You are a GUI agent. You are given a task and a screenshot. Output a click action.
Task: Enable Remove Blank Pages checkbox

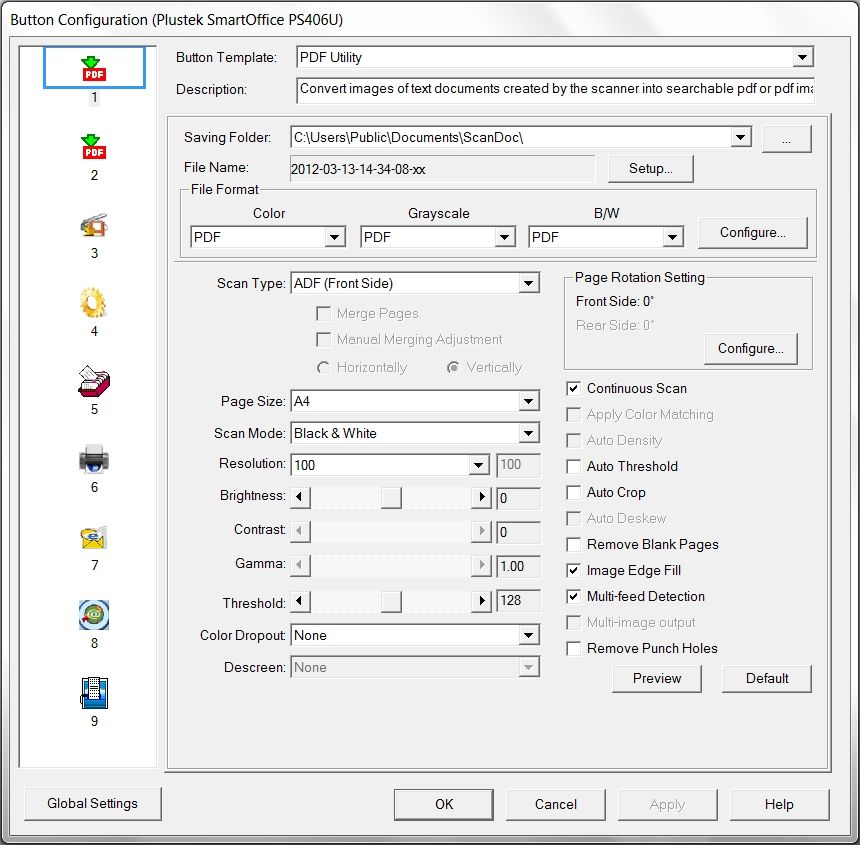tap(573, 545)
